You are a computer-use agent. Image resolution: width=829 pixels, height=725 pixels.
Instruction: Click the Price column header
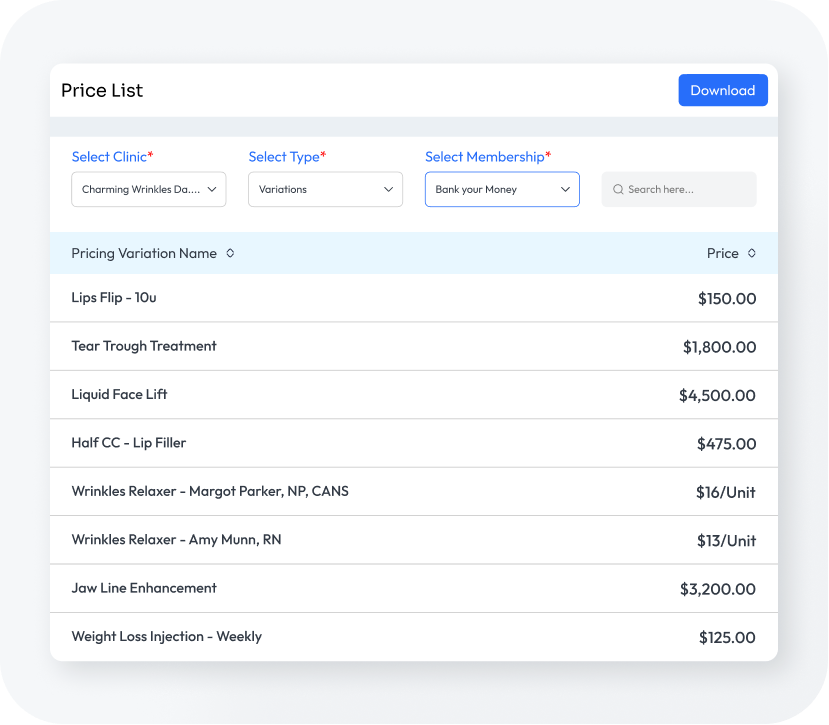point(722,254)
